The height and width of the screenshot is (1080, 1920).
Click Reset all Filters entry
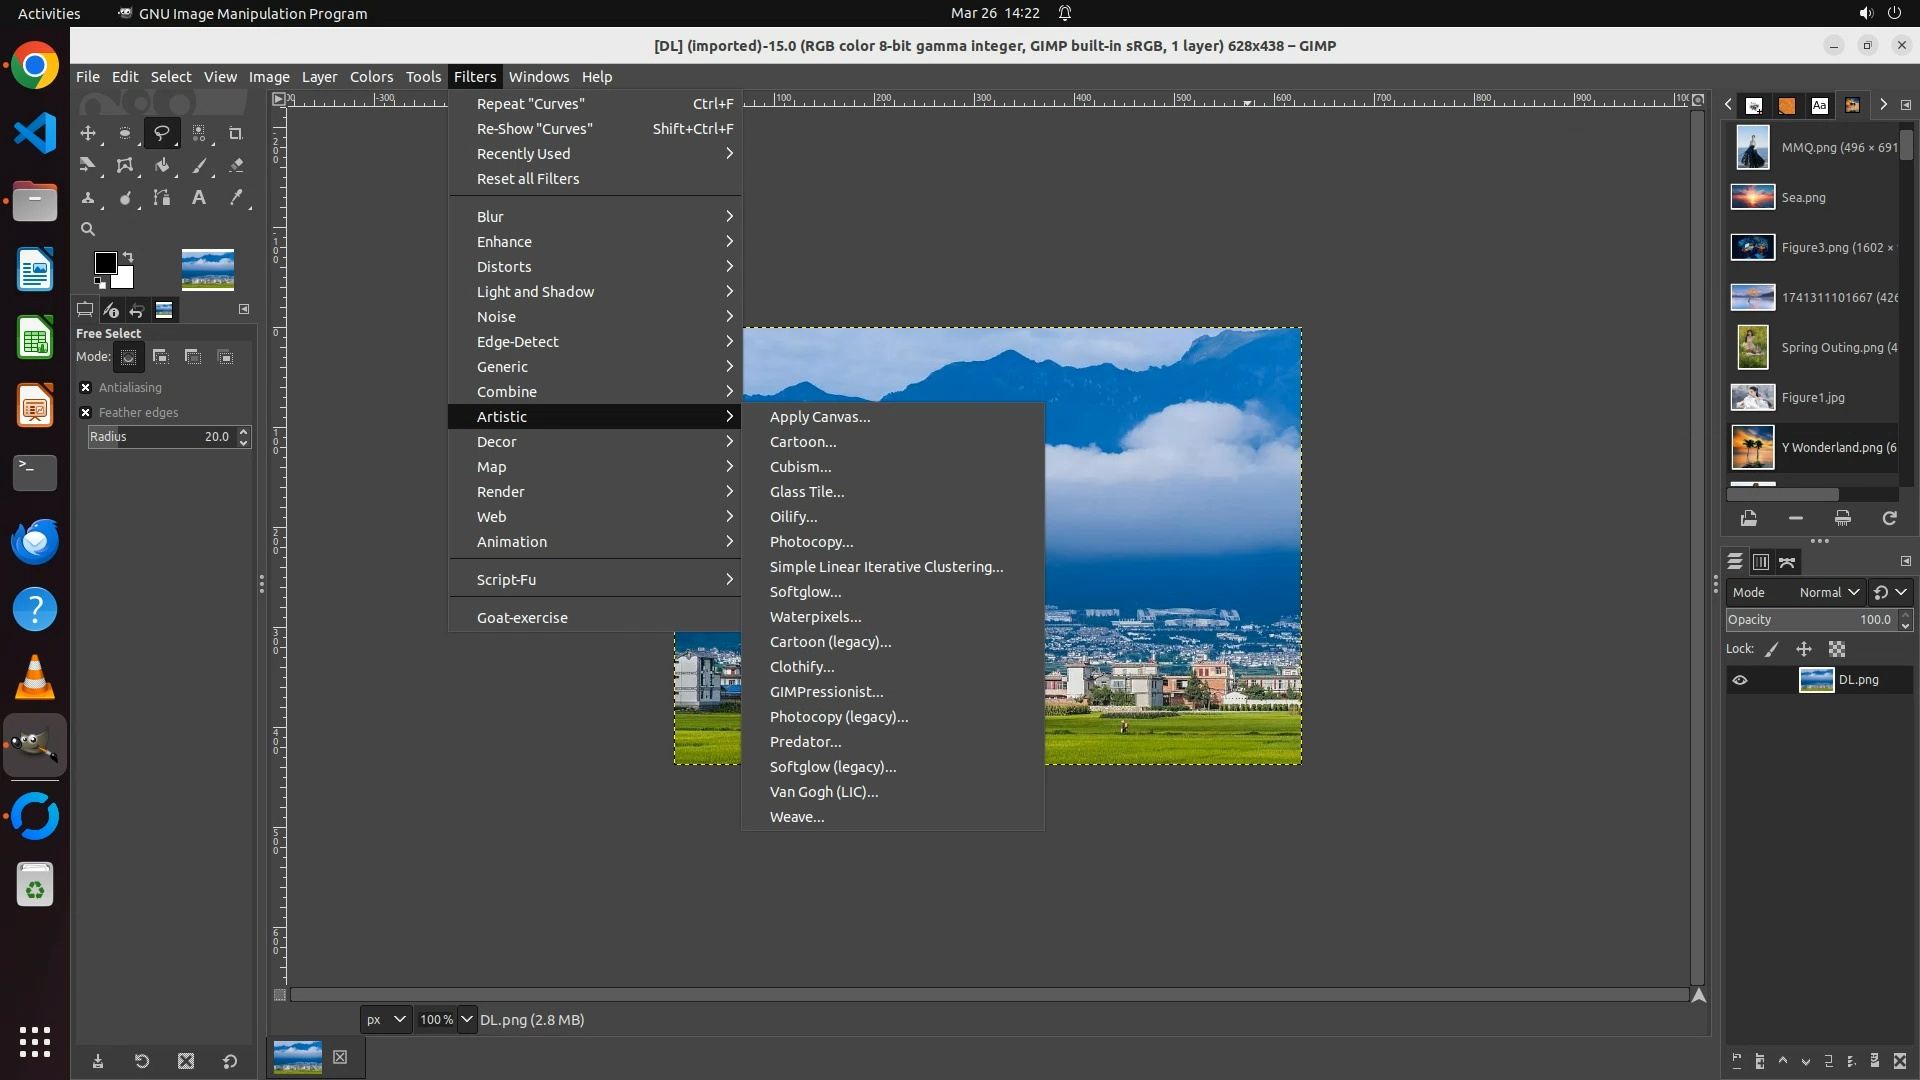click(x=528, y=179)
